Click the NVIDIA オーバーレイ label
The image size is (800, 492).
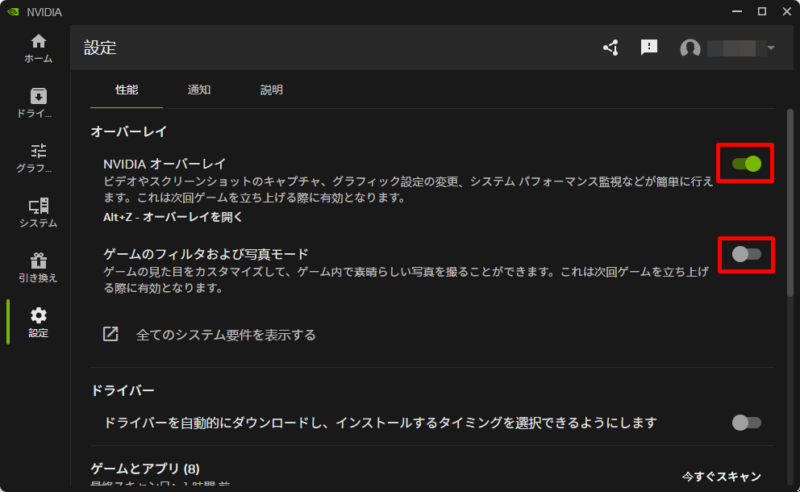click(164, 164)
